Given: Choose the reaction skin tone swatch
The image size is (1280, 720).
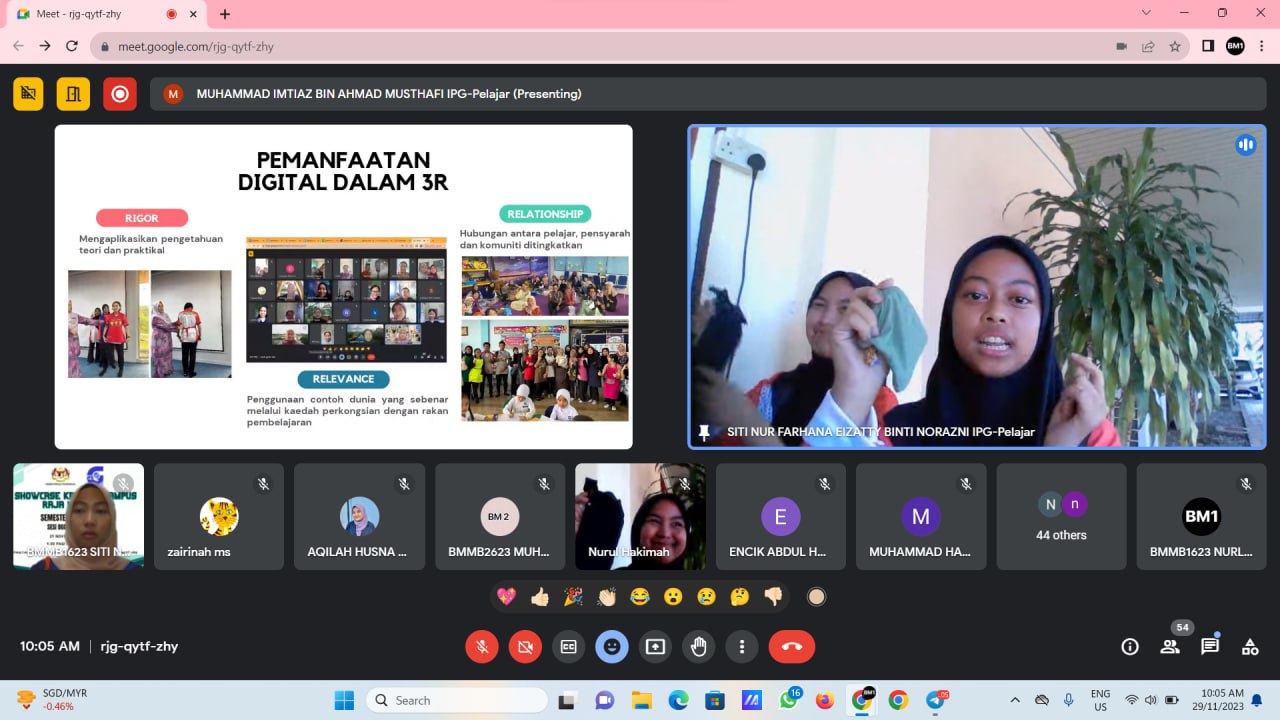Looking at the screenshot, I should click(x=817, y=597).
